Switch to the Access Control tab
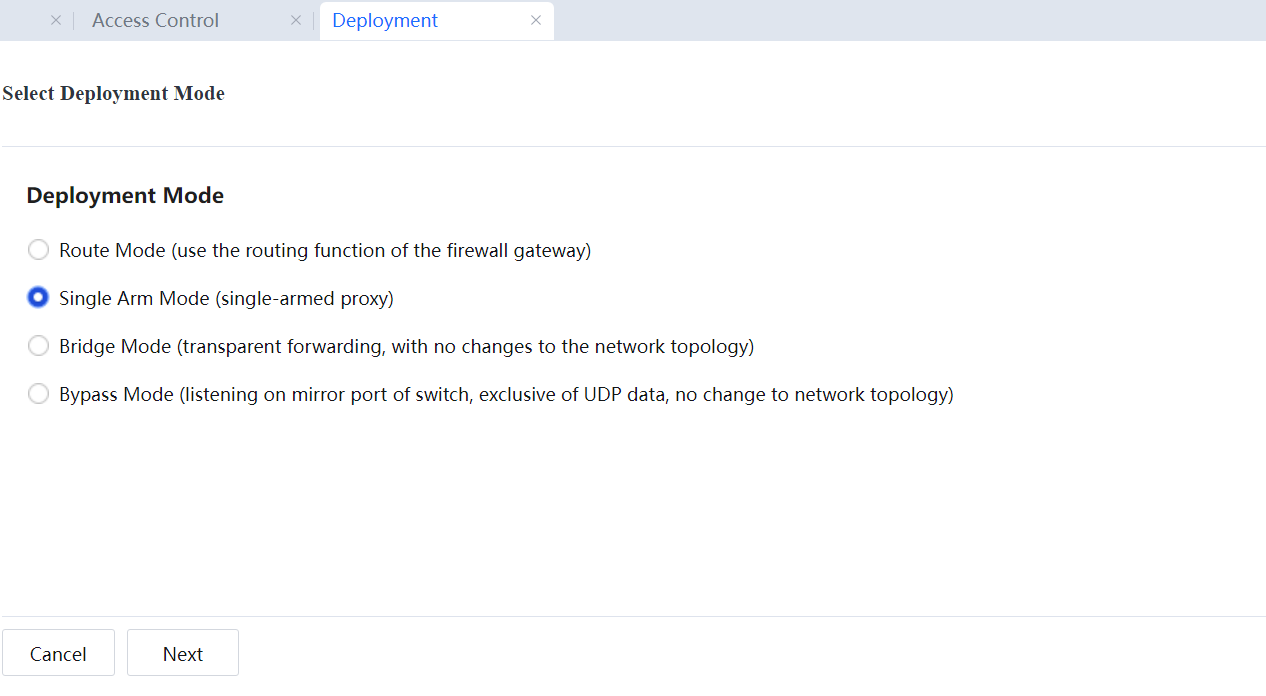The width and height of the screenshot is (1266, 696). tap(156, 21)
